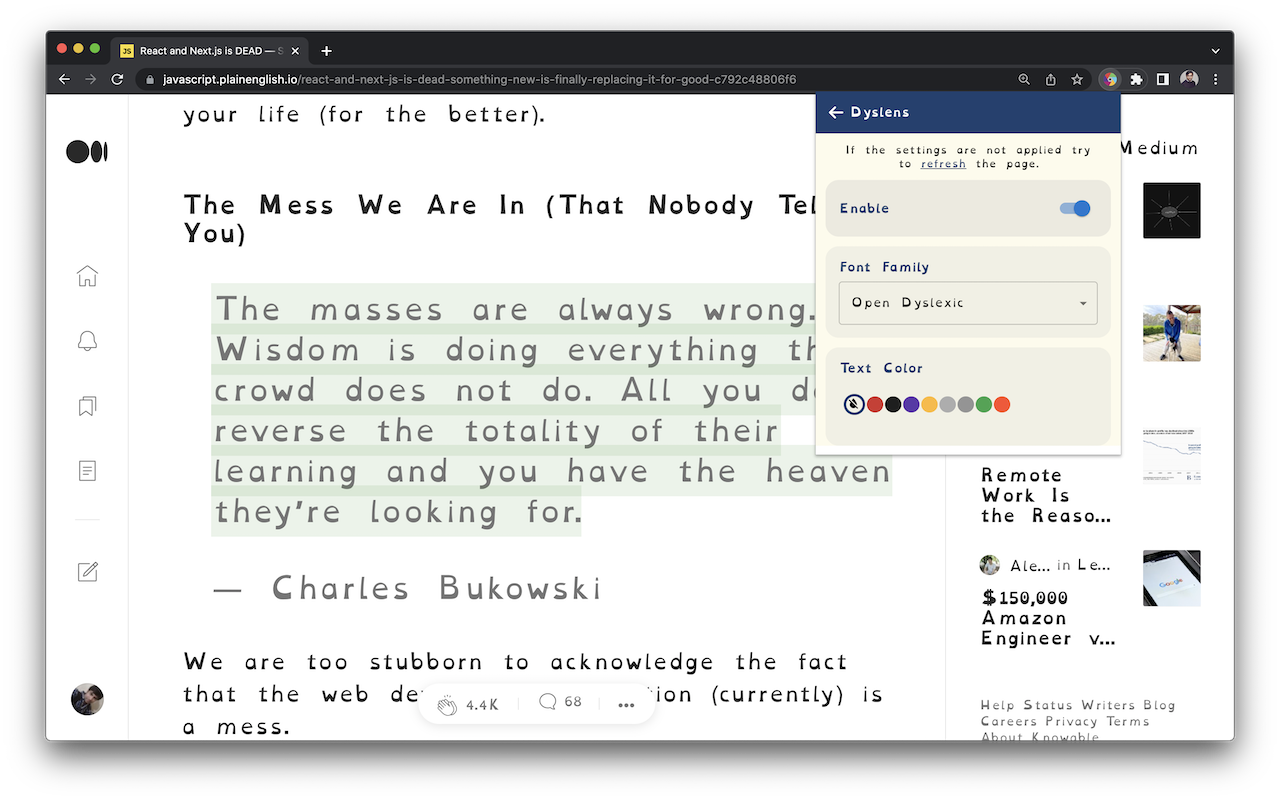The height and width of the screenshot is (800, 1280).
Task: Click the dark spider-like article thumbnail
Action: point(1172,210)
